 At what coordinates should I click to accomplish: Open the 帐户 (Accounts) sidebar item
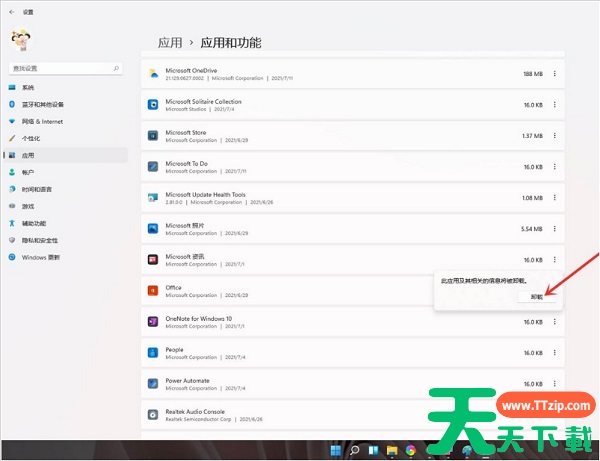[65, 173]
